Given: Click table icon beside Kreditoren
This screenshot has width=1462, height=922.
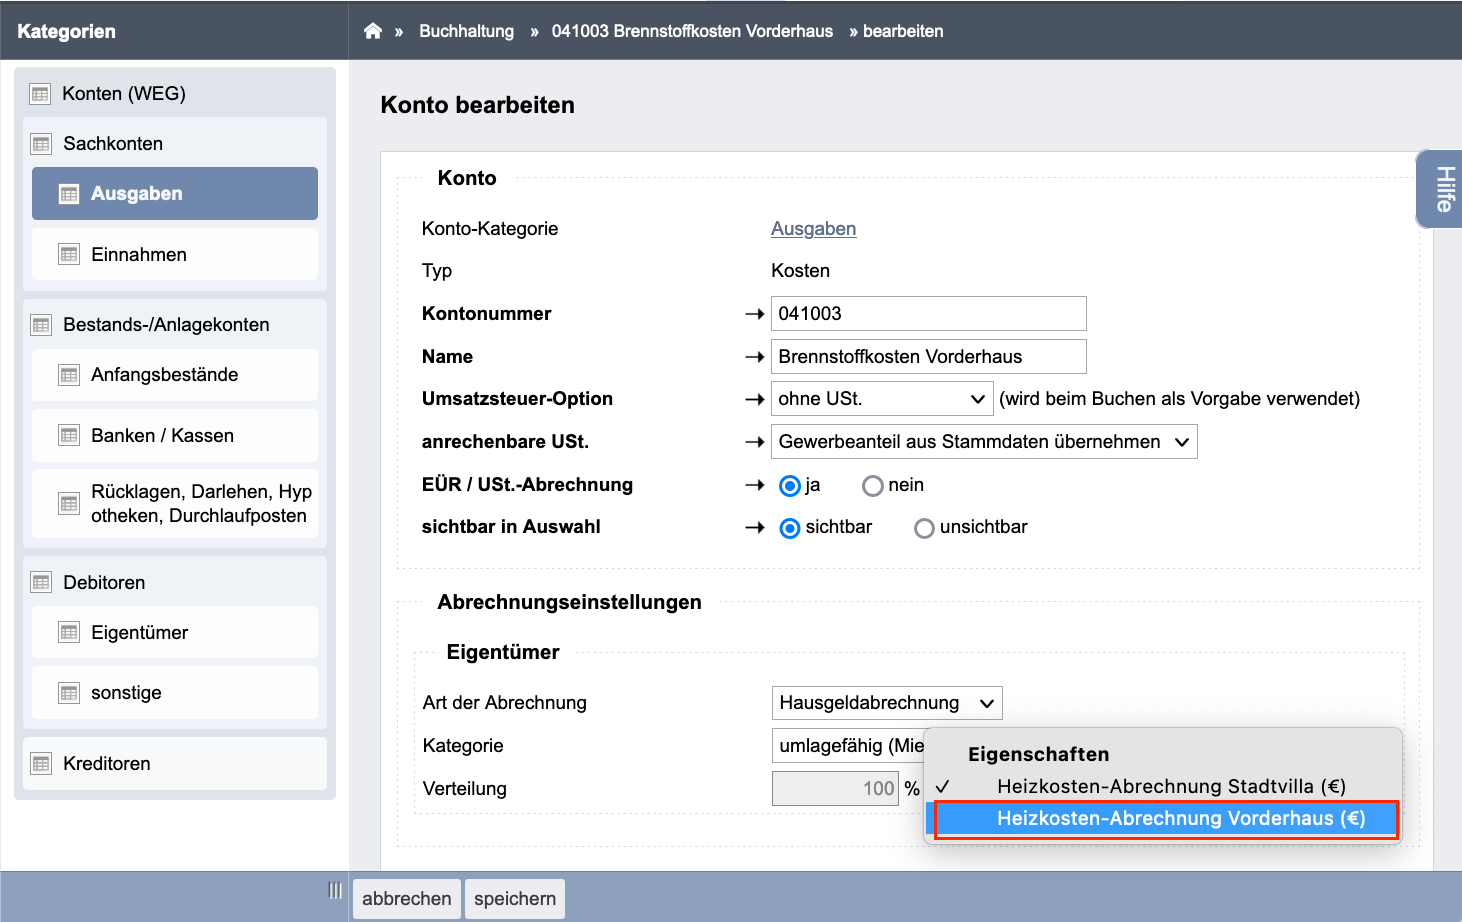Looking at the screenshot, I should click(41, 764).
